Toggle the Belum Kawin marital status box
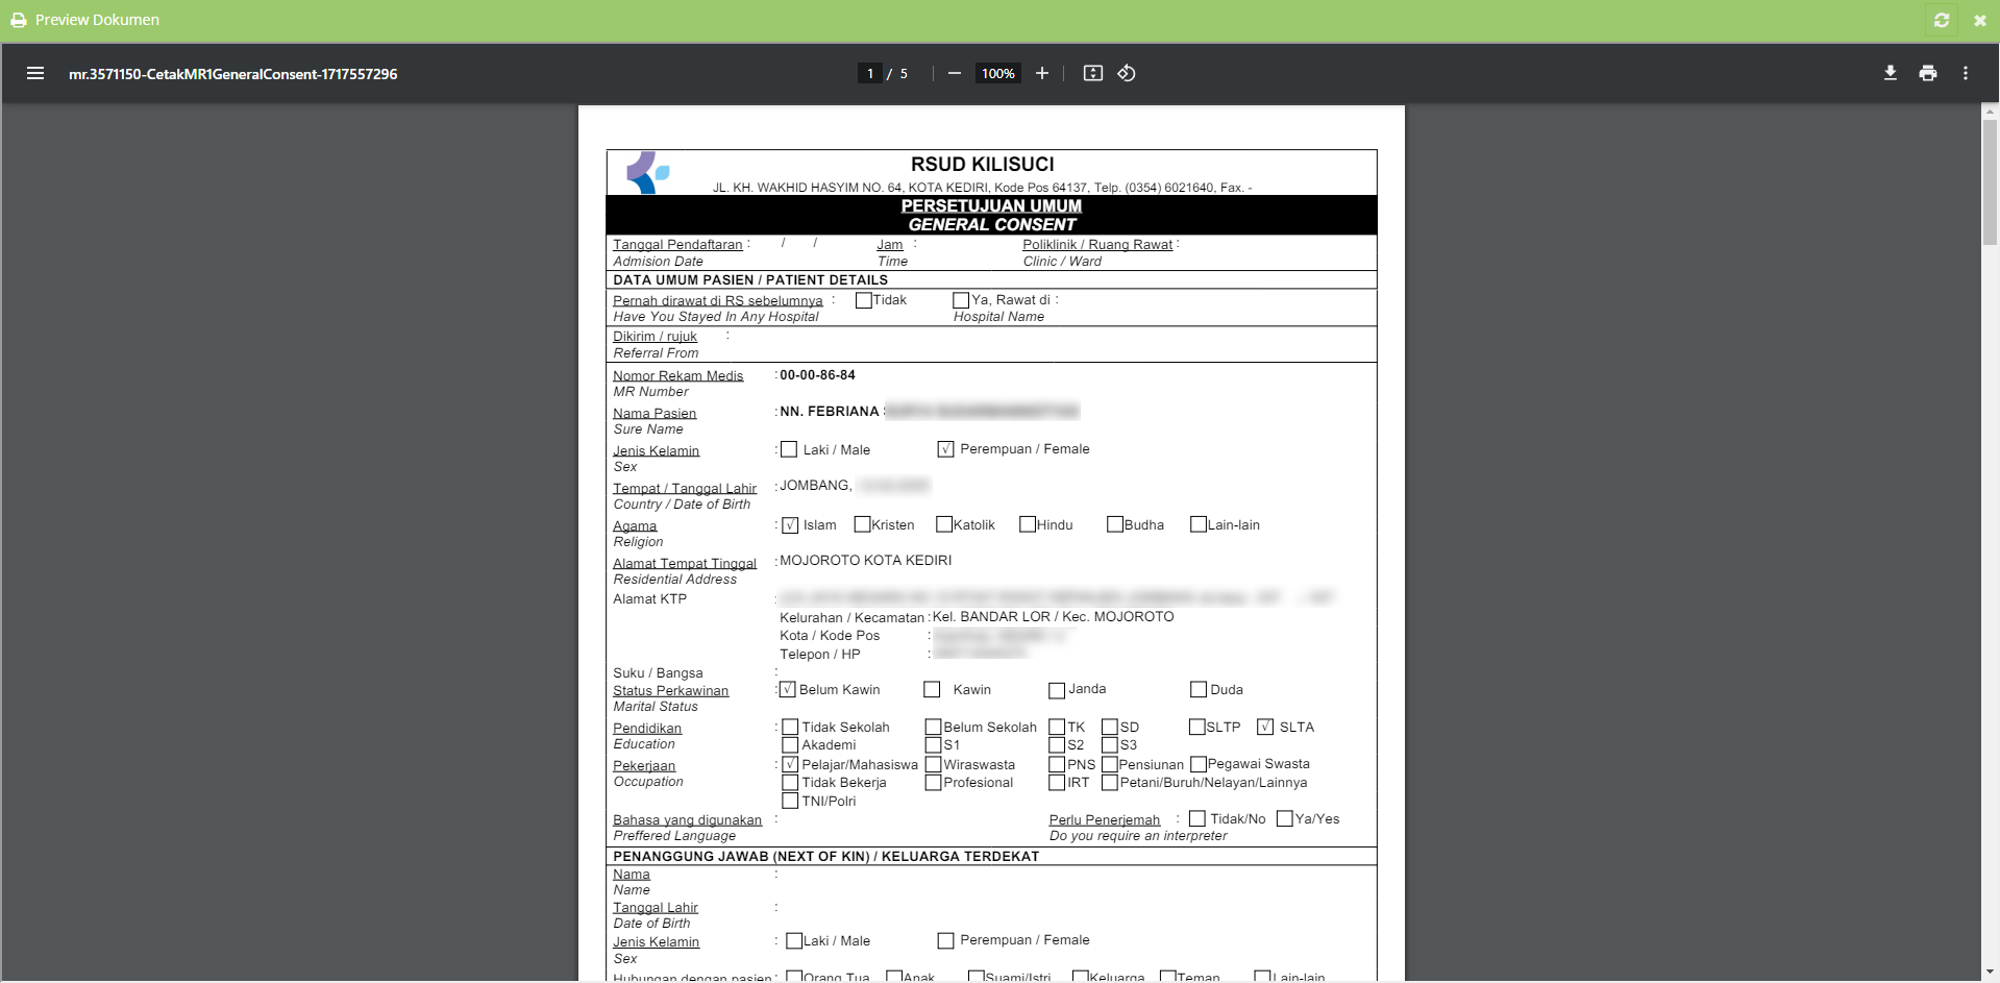The height and width of the screenshot is (983, 2000). pyautogui.click(x=788, y=690)
